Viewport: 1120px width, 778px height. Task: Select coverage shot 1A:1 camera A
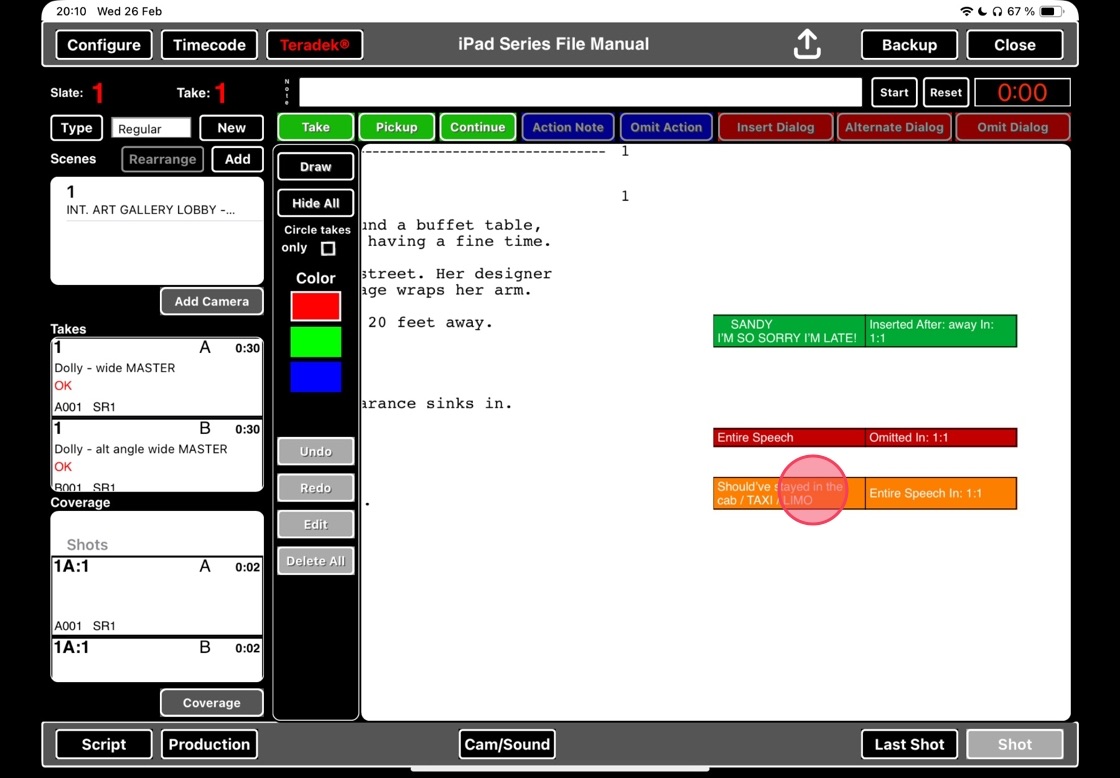pyautogui.click(x=157, y=596)
